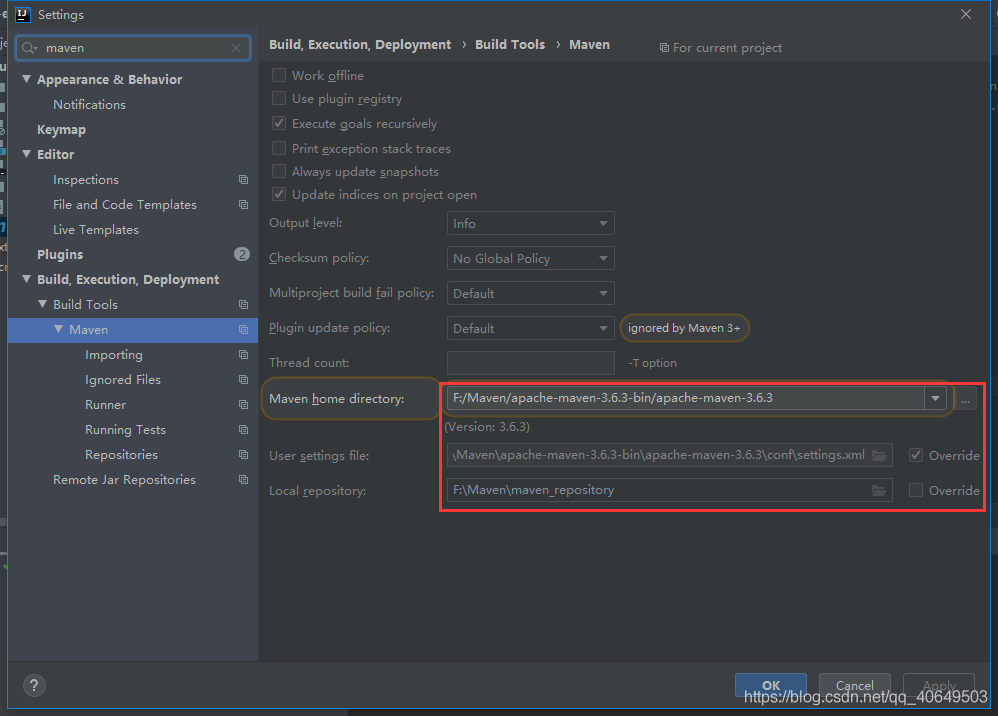Select Keymap in settings tree
The height and width of the screenshot is (716, 998).
(61, 129)
